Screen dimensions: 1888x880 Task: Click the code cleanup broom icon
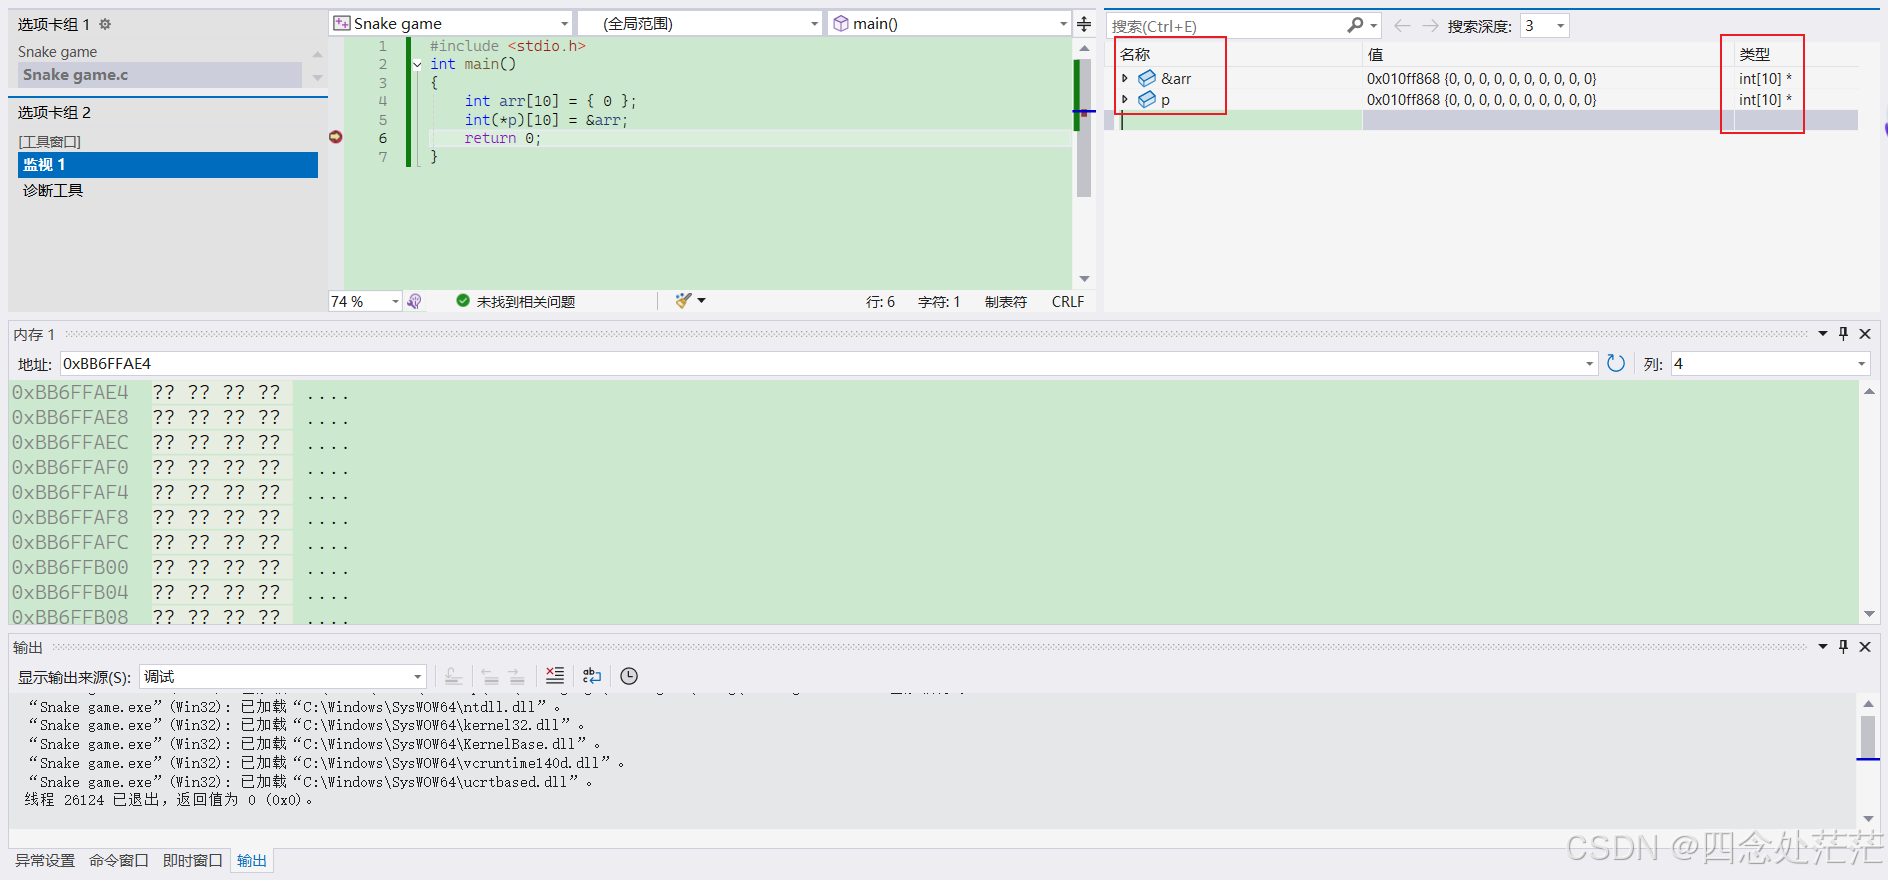pos(683,300)
